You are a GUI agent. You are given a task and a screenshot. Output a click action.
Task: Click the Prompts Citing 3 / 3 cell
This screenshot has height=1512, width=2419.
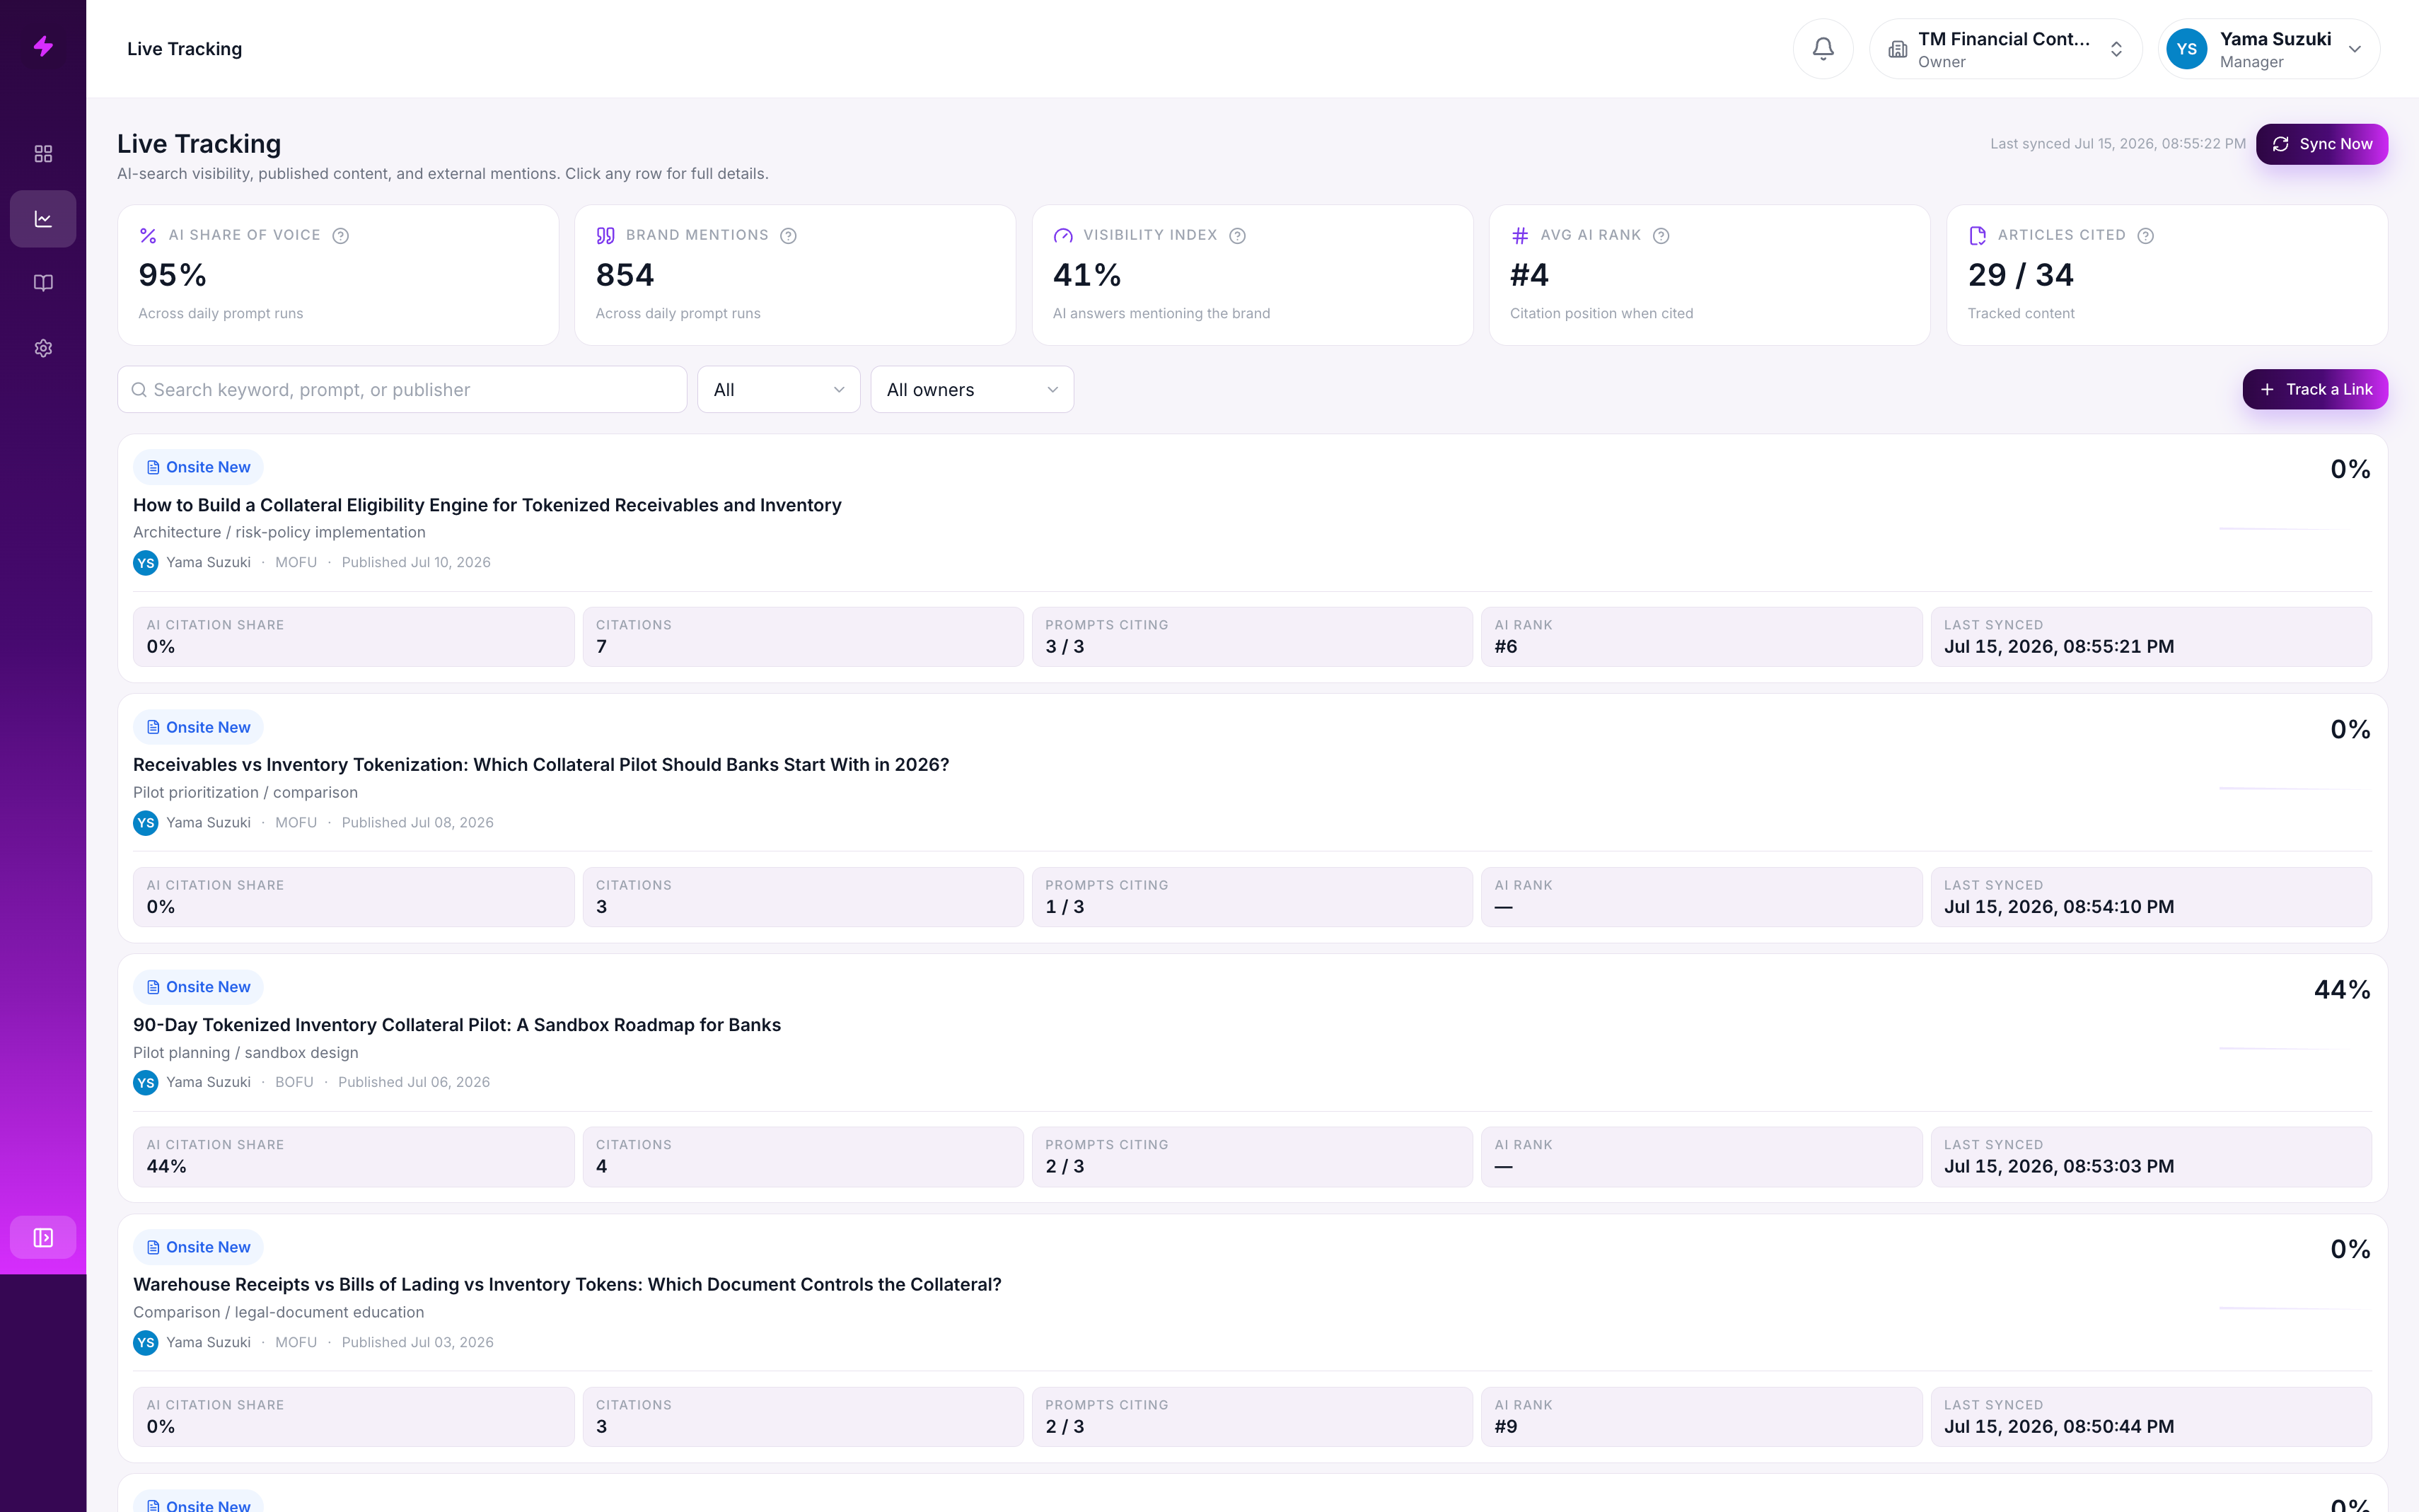(x=1252, y=637)
